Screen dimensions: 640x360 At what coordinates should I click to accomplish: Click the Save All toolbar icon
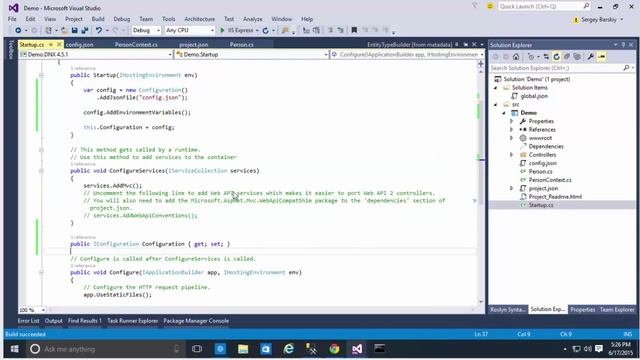(85, 30)
